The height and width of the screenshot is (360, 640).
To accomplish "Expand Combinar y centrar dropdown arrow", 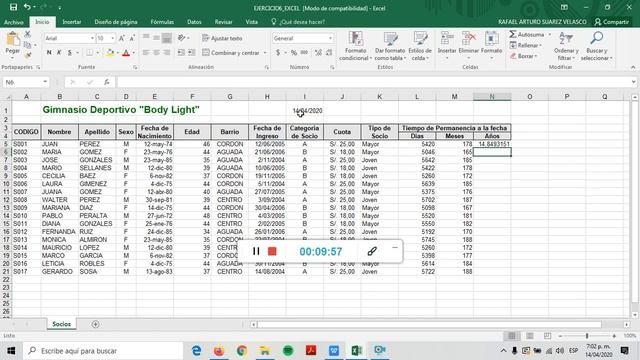I will [265, 53].
